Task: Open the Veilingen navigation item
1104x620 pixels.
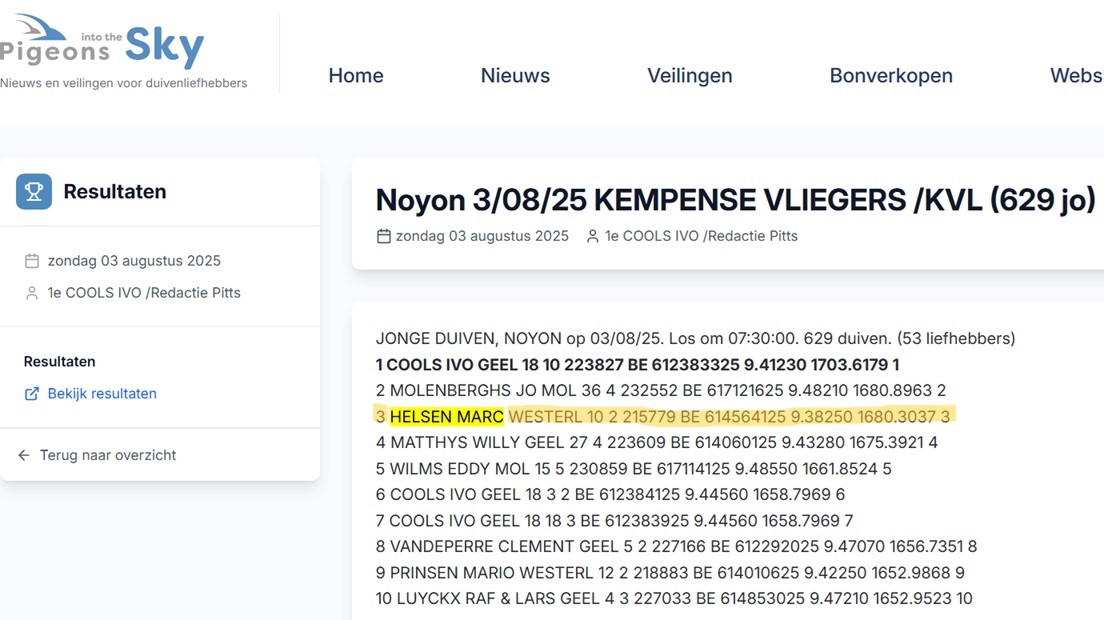Action: tap(689, 76)
